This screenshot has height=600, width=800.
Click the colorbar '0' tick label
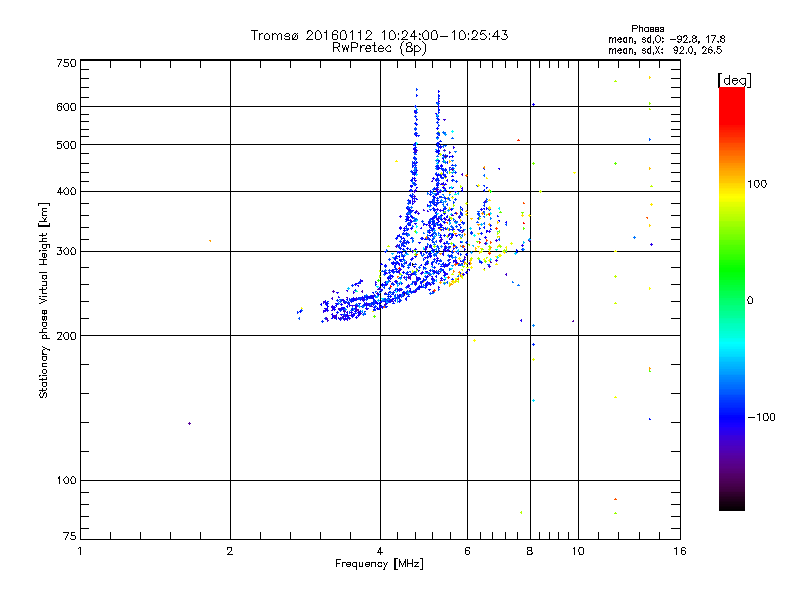[x=750, y=301]
